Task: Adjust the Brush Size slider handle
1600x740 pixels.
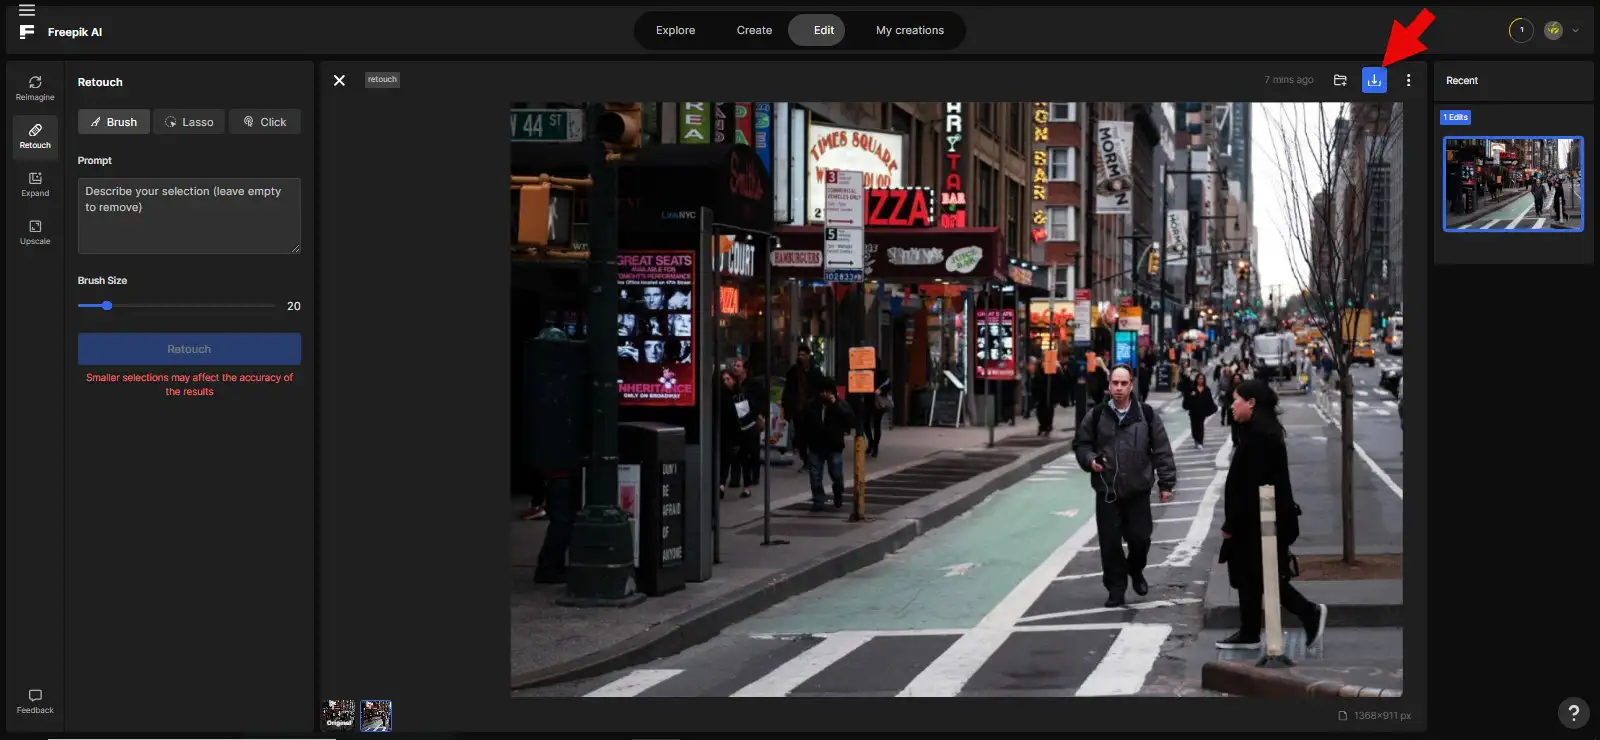Action: (x=107, y=305)
